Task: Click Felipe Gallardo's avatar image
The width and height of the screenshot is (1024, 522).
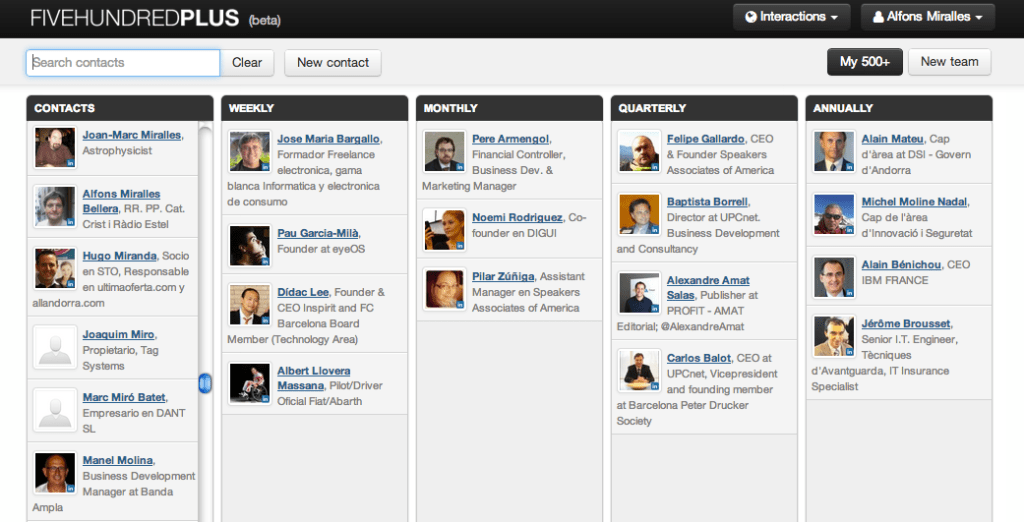Action: tap(638, 151)
